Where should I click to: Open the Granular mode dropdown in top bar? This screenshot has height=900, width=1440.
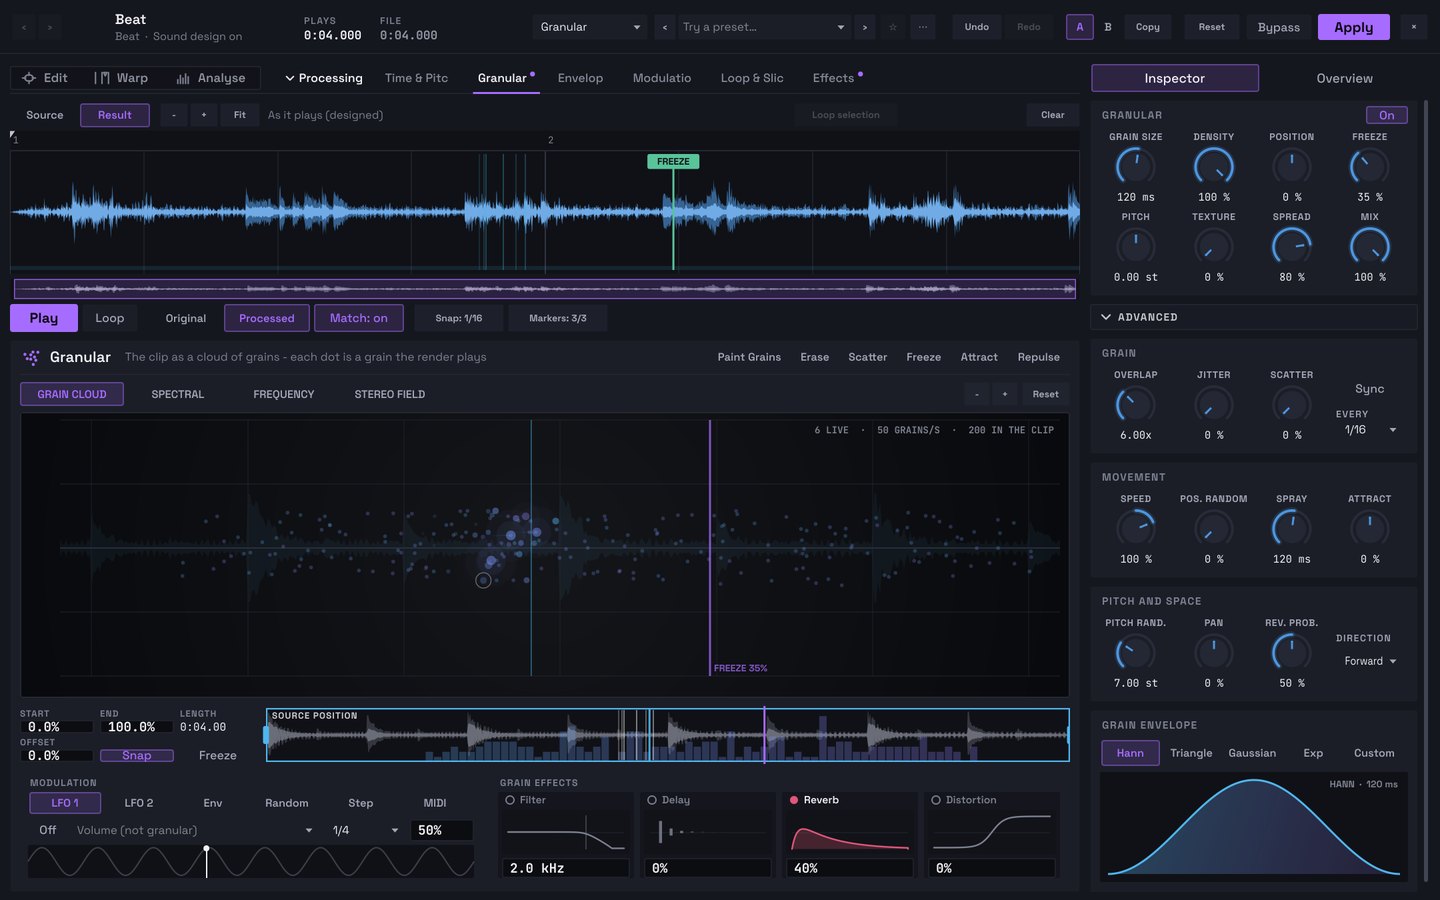tap(590, 27)
